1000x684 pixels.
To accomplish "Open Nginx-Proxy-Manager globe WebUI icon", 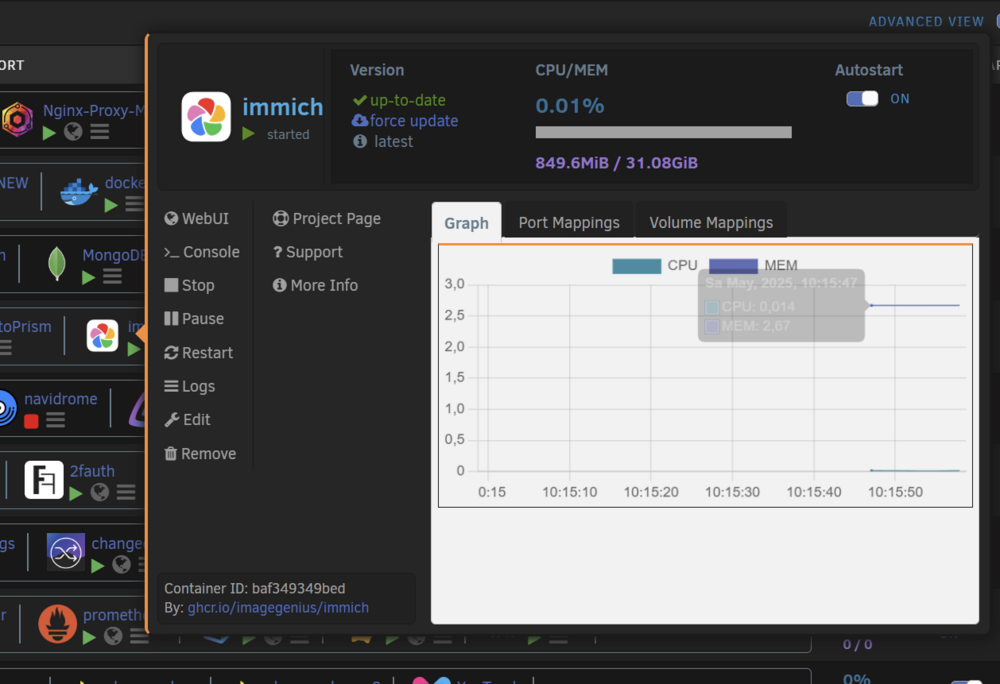I will pos(73,132).
